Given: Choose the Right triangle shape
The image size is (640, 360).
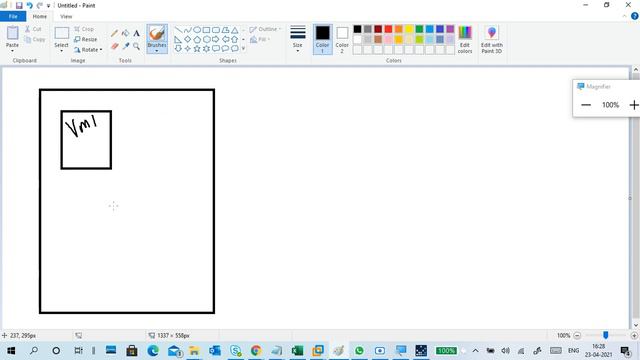Looking at the screenshot, I should (178, 39).
